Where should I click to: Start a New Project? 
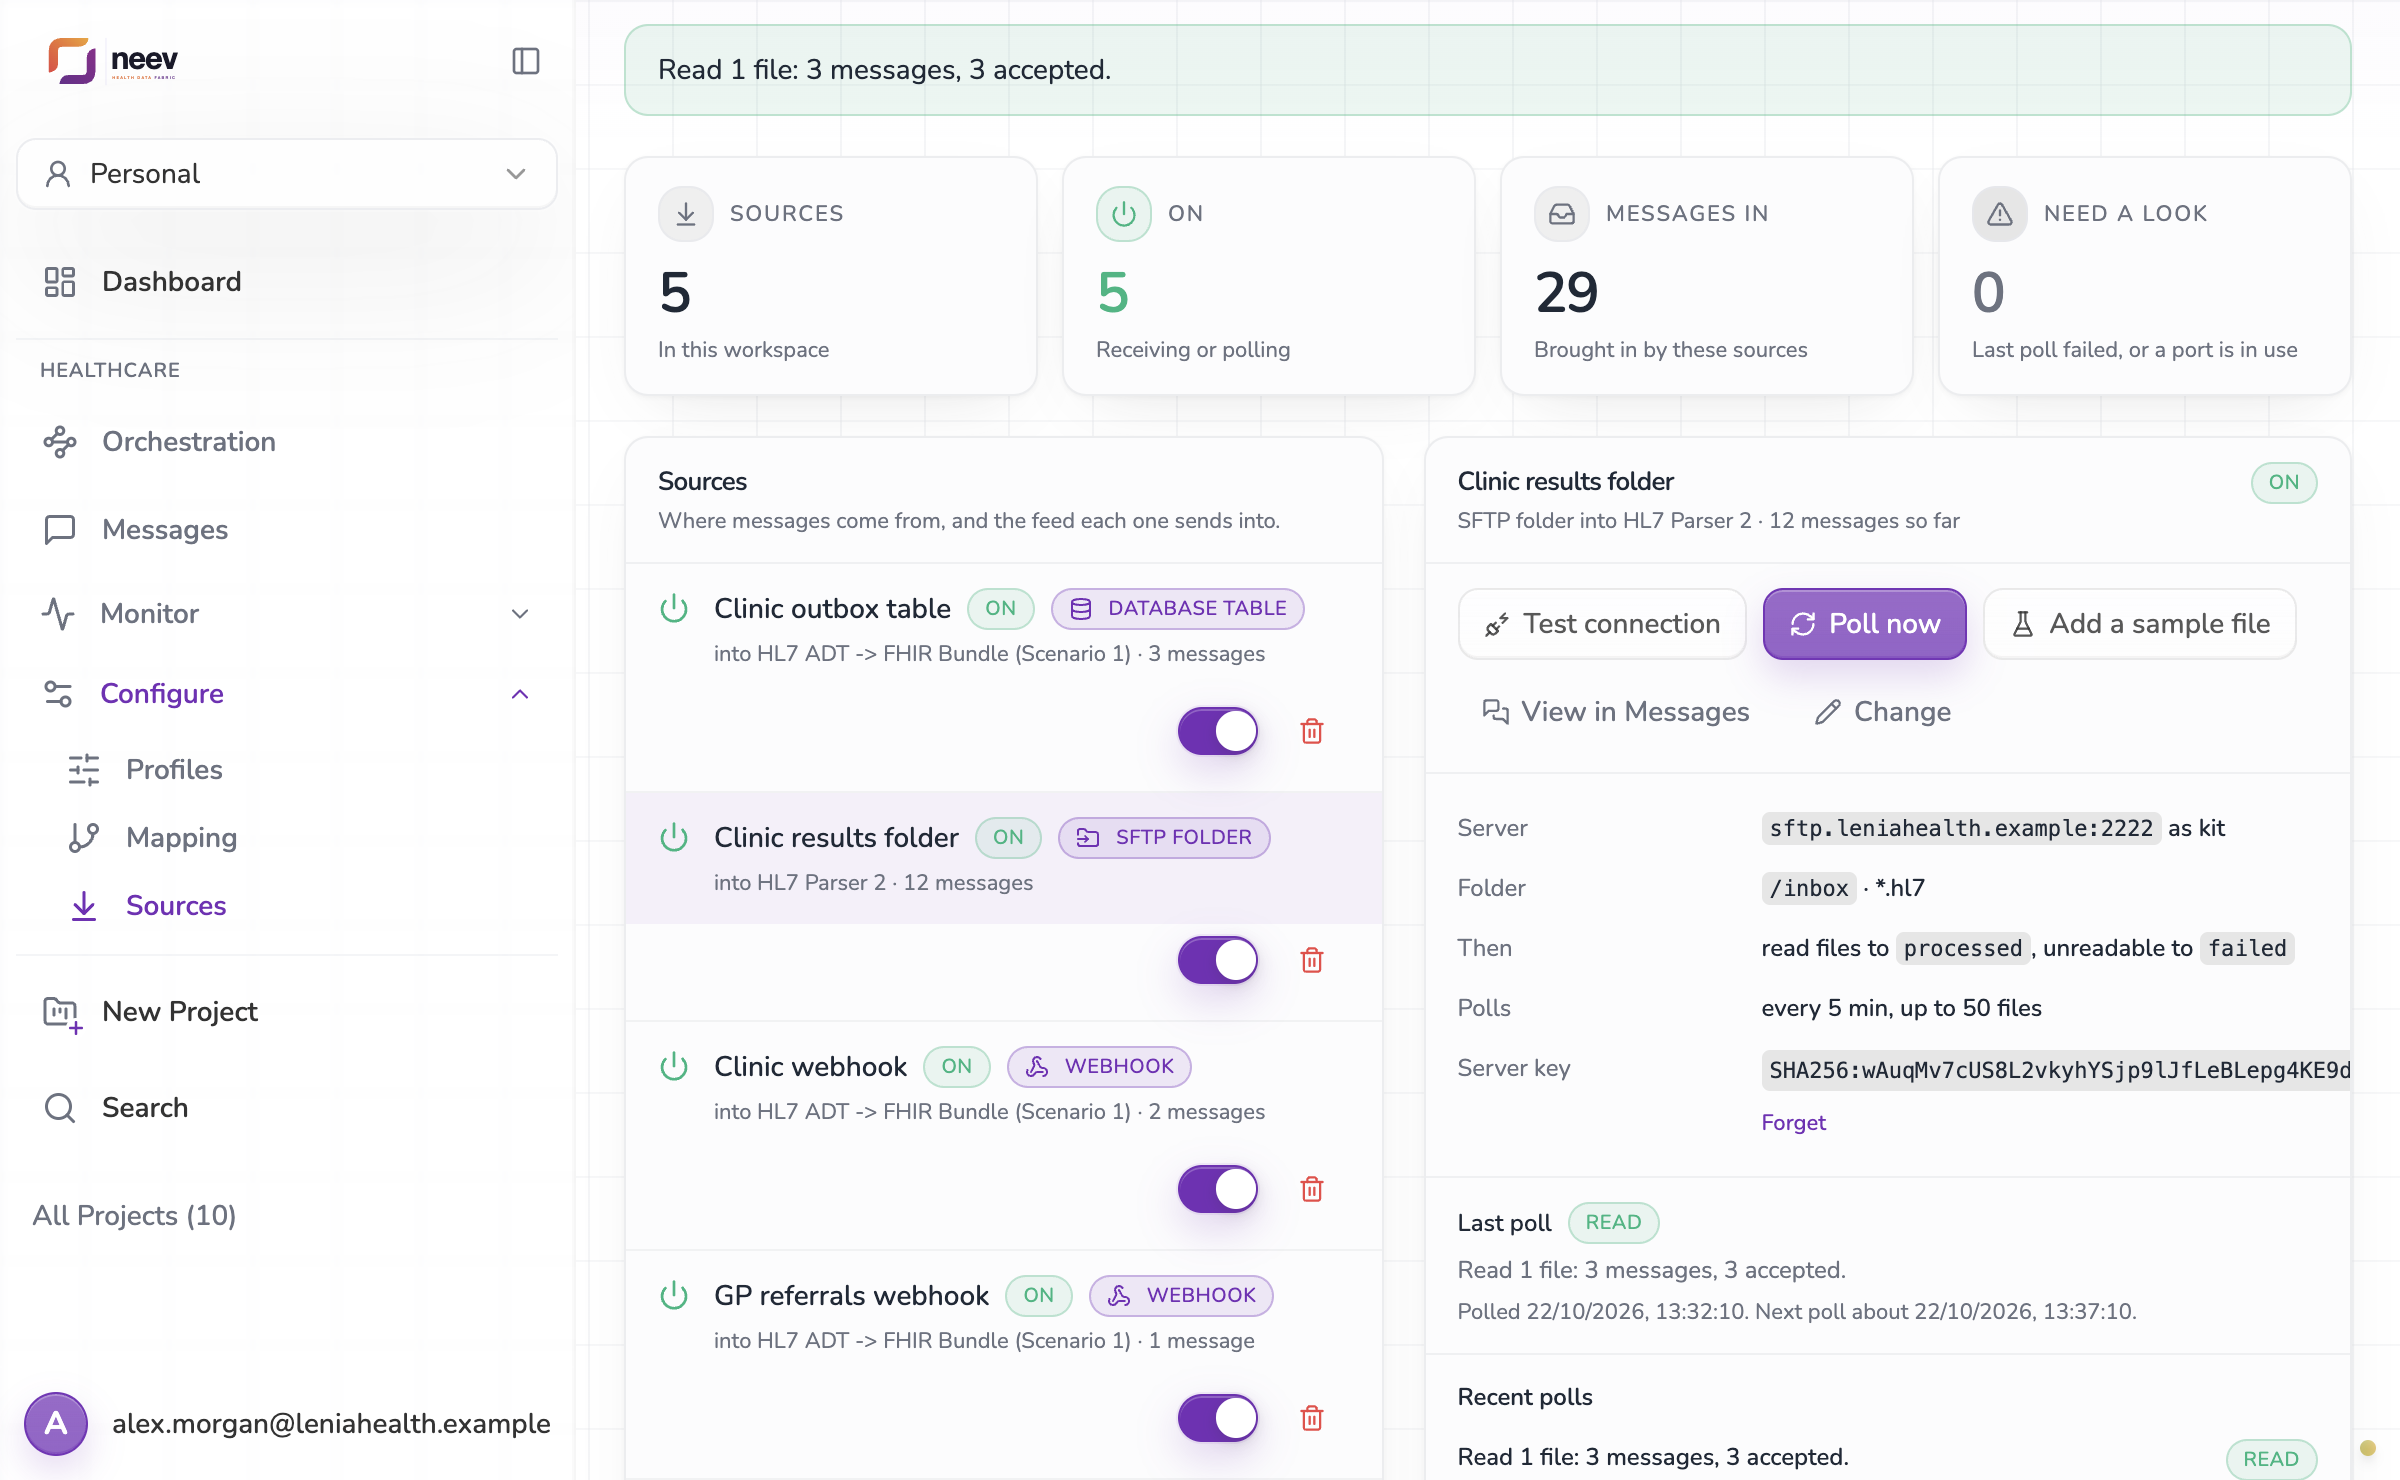coord(287,1012)
